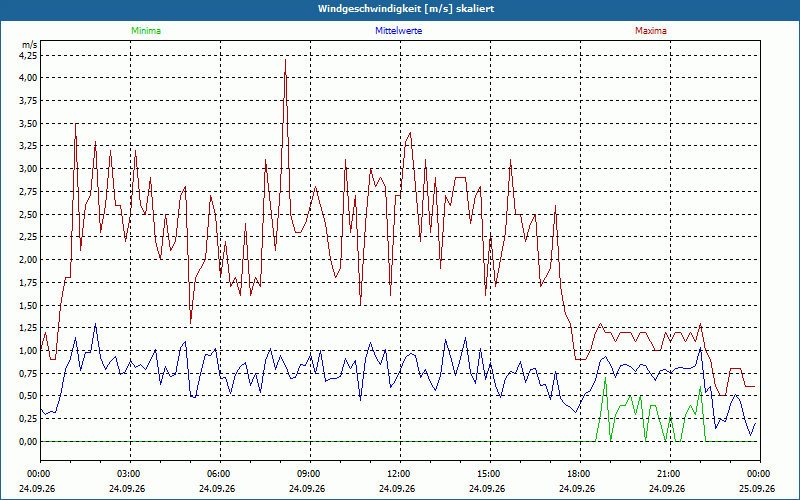Click the green Minima legend label
The height and width of the screenshot is (500, 800).
(146, 31)
